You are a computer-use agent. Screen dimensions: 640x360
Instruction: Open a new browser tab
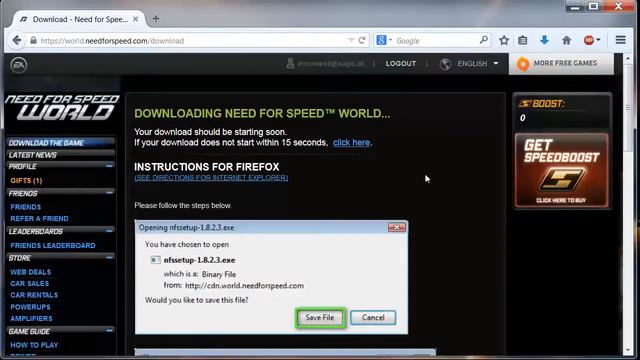coord(156,19)
